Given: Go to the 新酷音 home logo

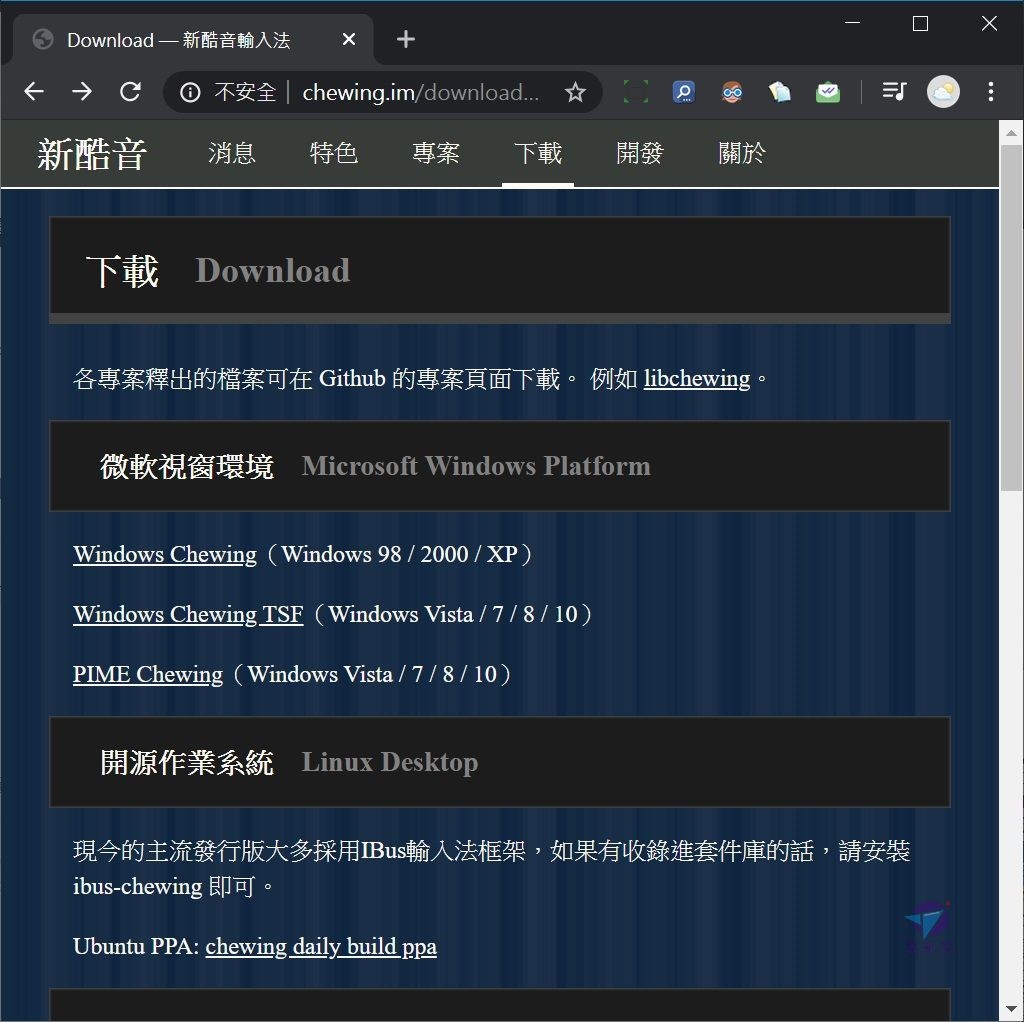Looking at the screenshot, I should [x=92, y=155].
